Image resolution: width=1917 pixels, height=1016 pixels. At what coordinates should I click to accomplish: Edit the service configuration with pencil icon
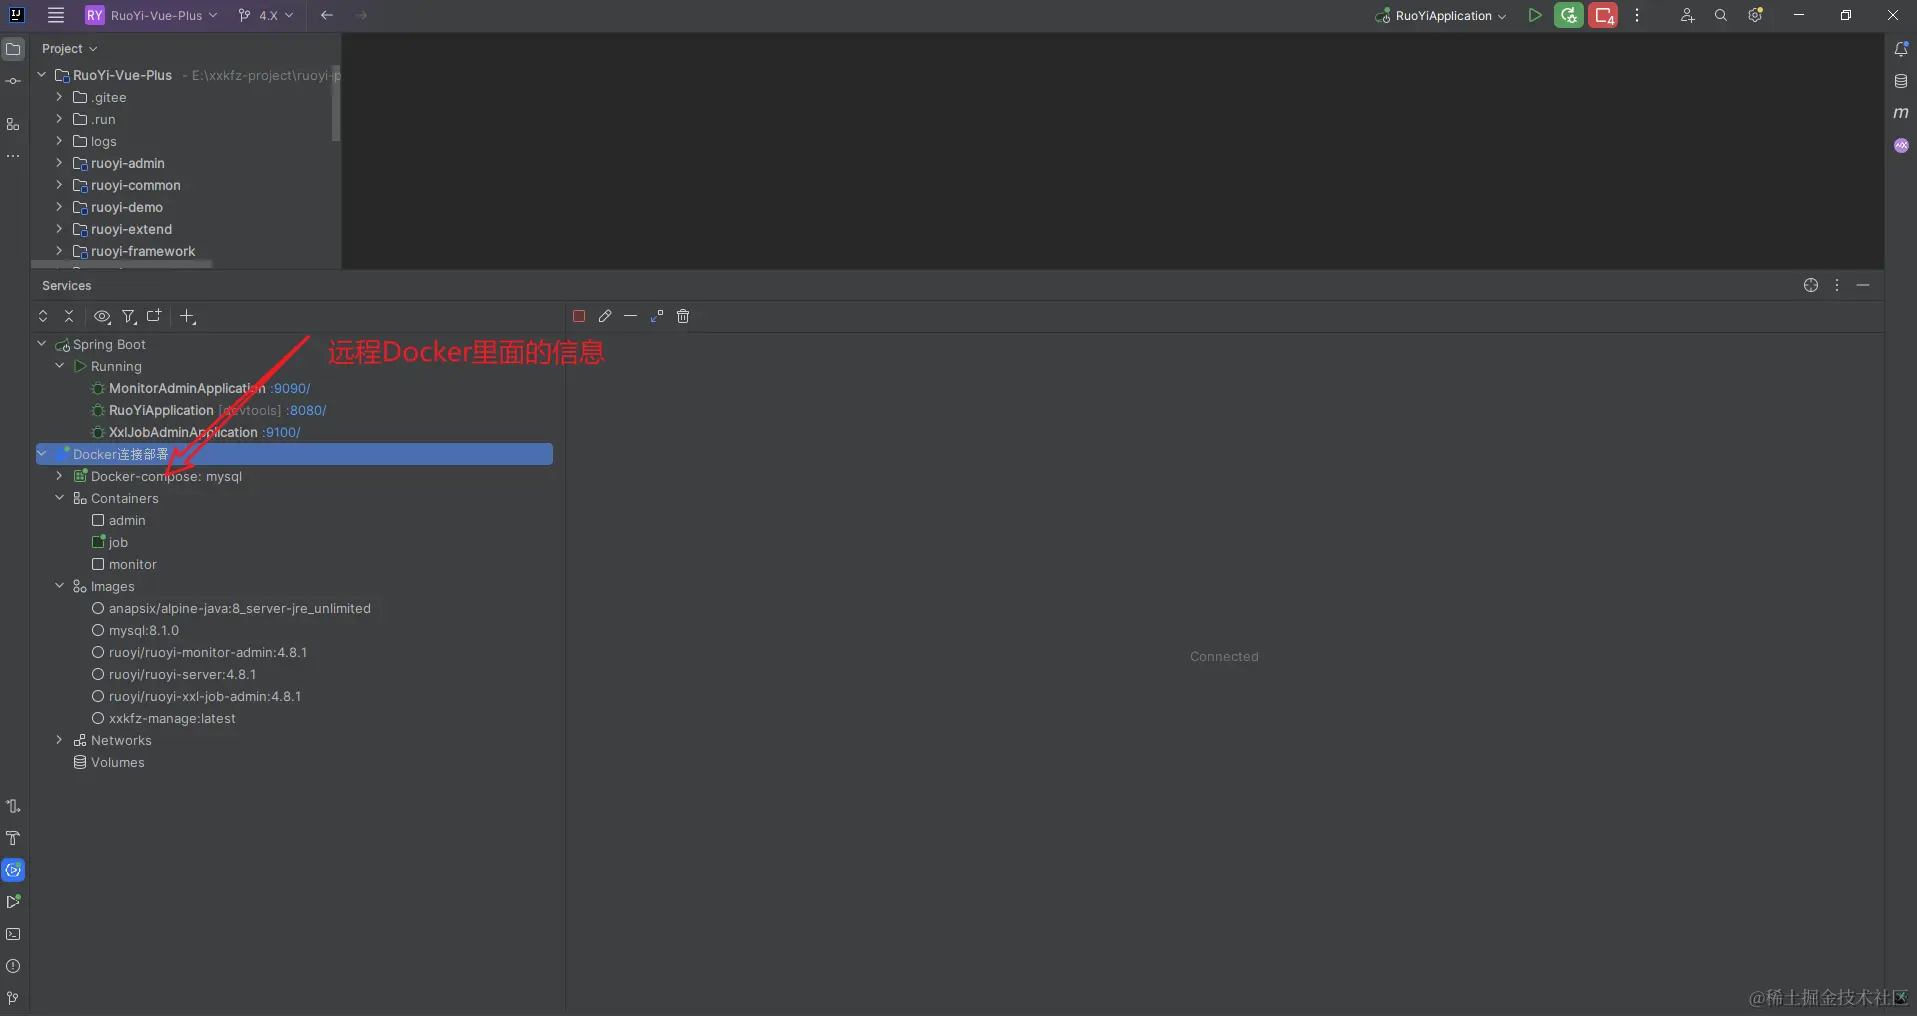point(605,316)
